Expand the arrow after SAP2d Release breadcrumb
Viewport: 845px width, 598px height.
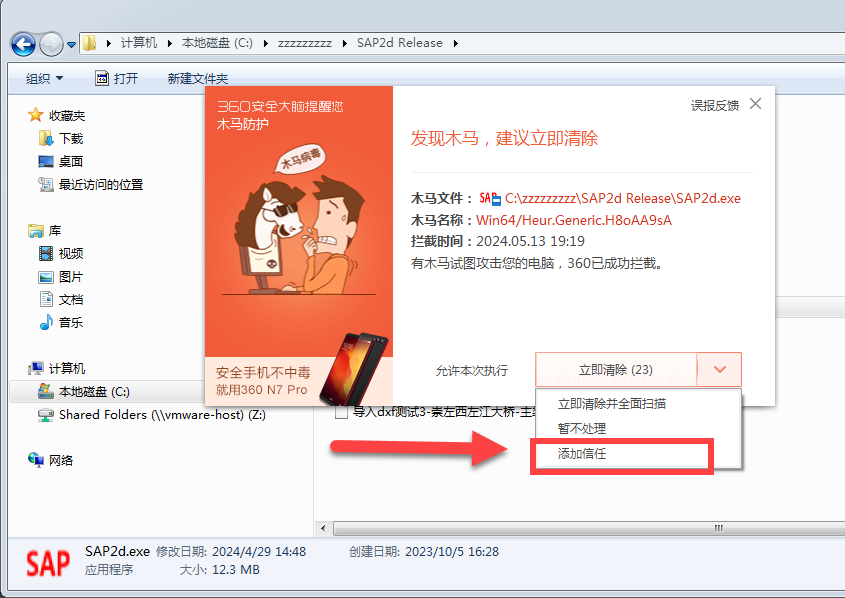456,44
